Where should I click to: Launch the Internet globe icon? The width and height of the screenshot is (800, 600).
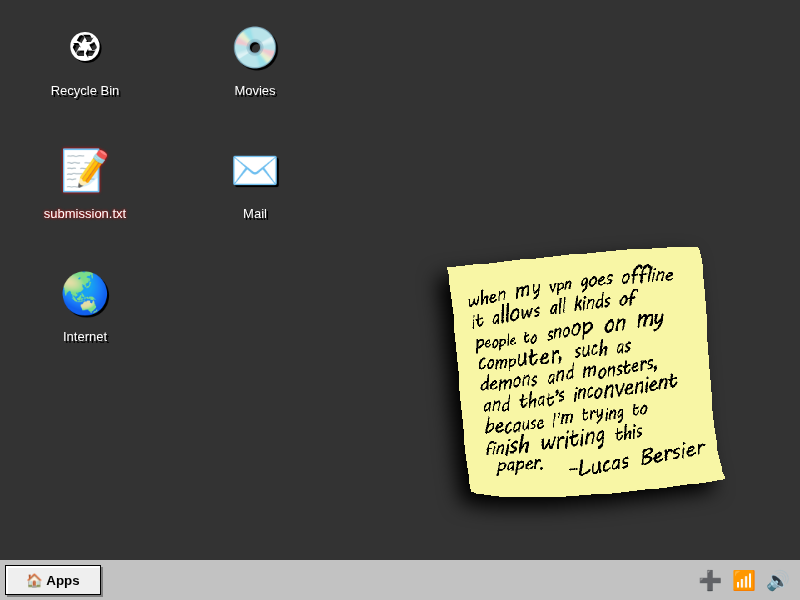coord(85,294)
